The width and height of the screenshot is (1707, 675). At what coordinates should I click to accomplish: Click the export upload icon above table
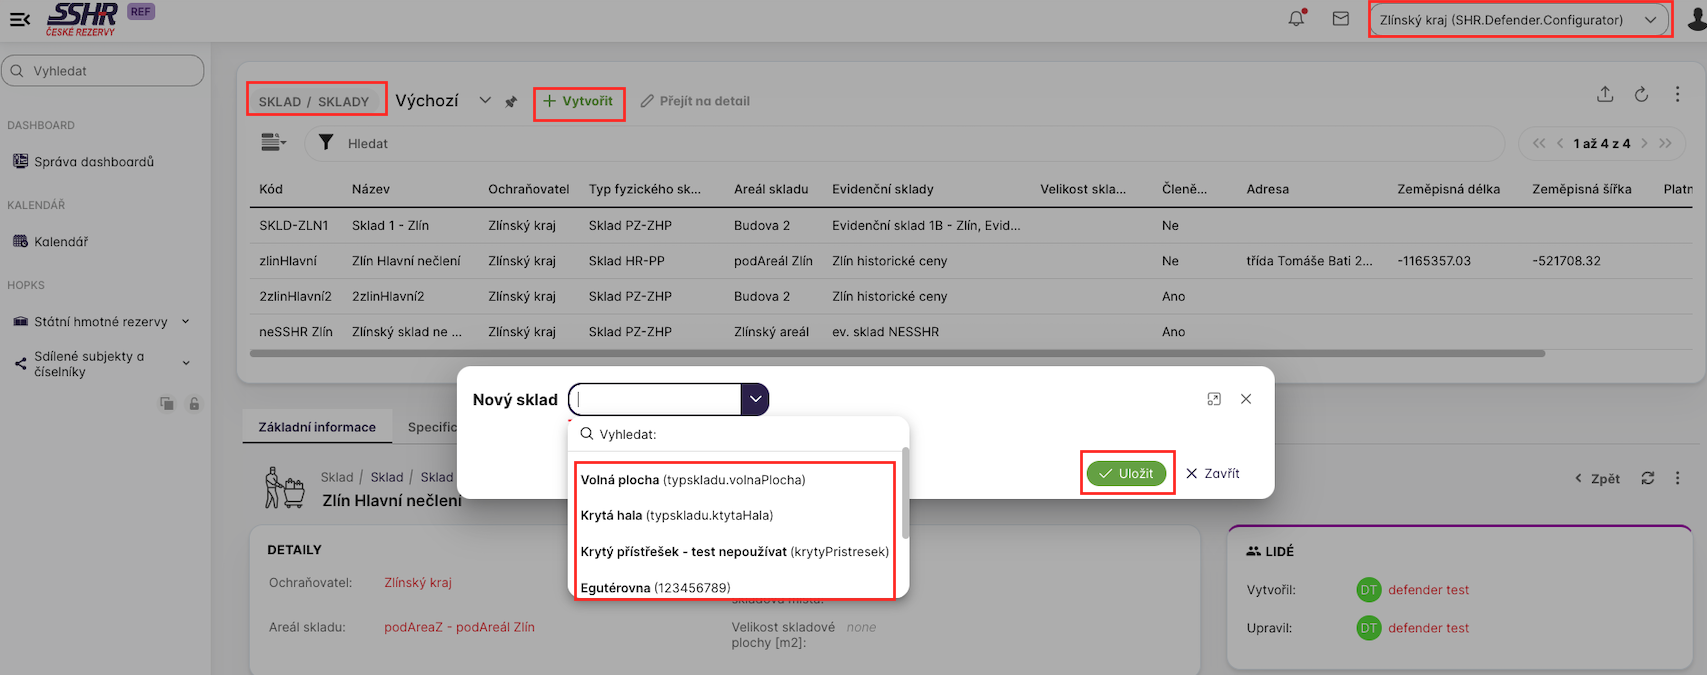pyautogui.click(x=1604, y=94)
